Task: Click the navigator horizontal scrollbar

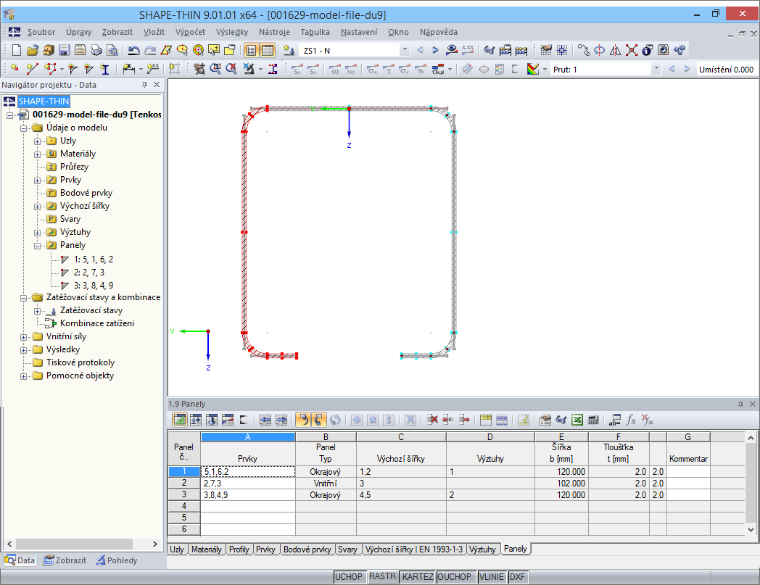Action: pos(75,544)
